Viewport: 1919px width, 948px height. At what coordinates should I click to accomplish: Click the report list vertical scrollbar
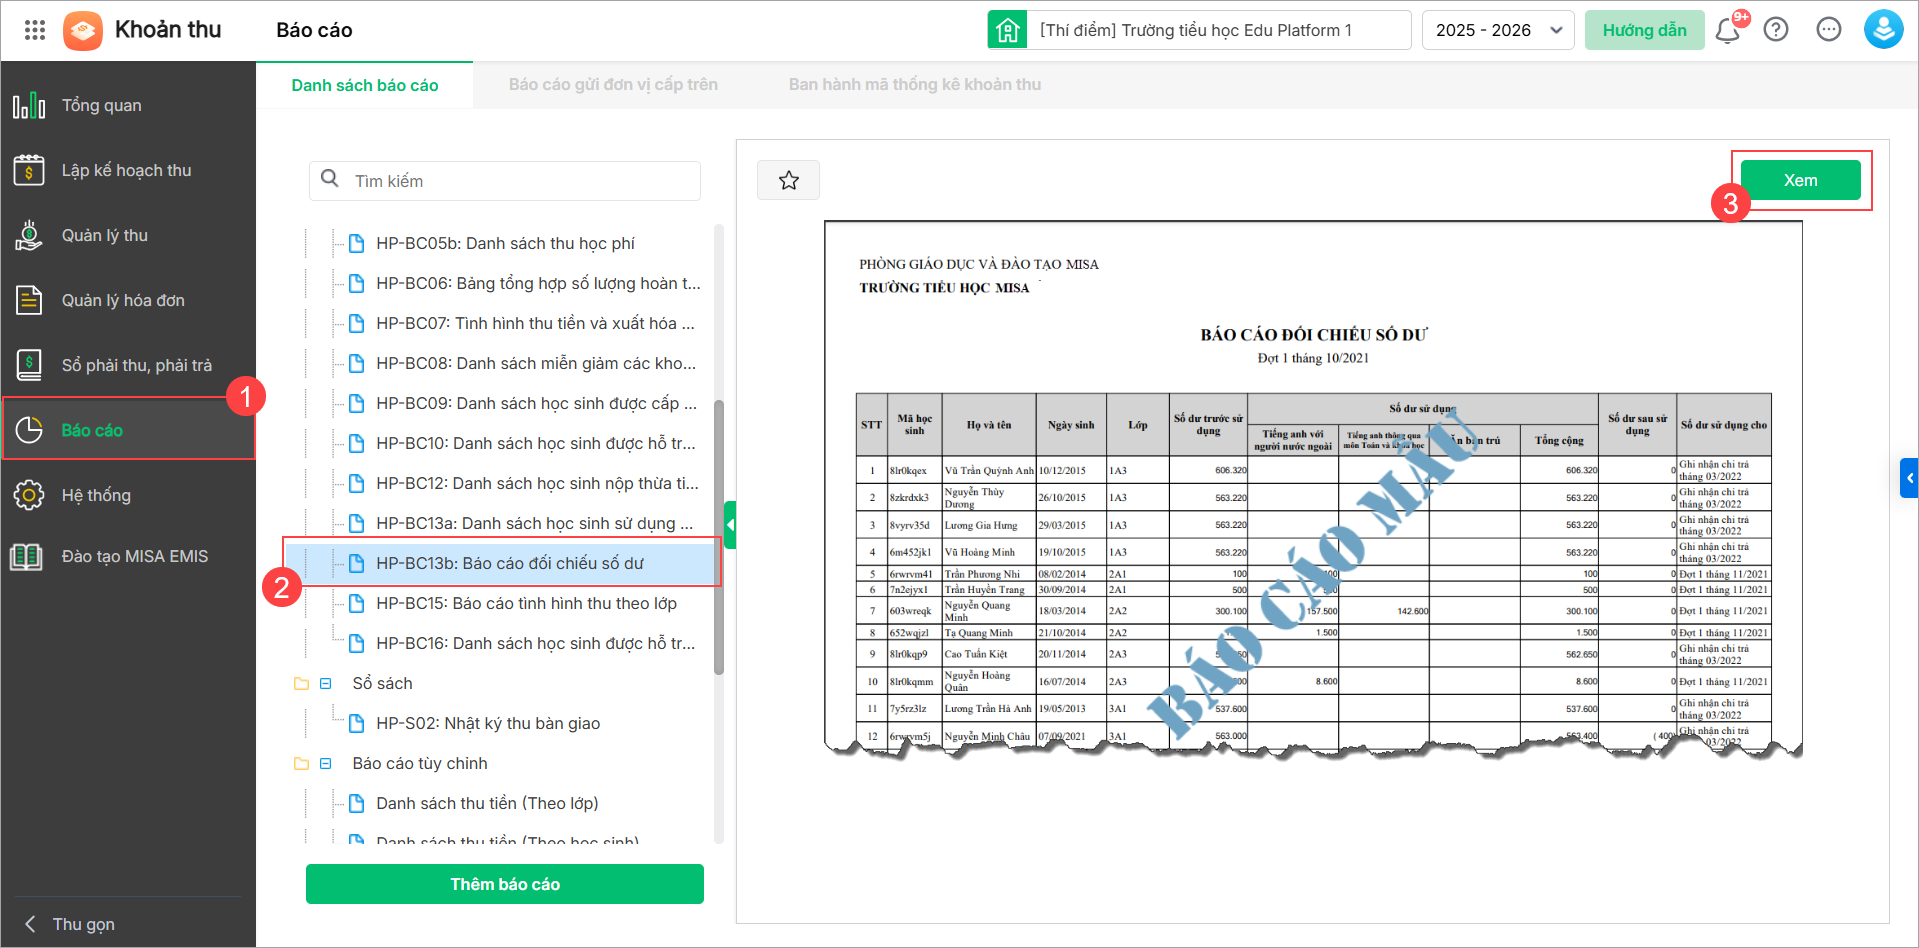click(x=718, y=536)
